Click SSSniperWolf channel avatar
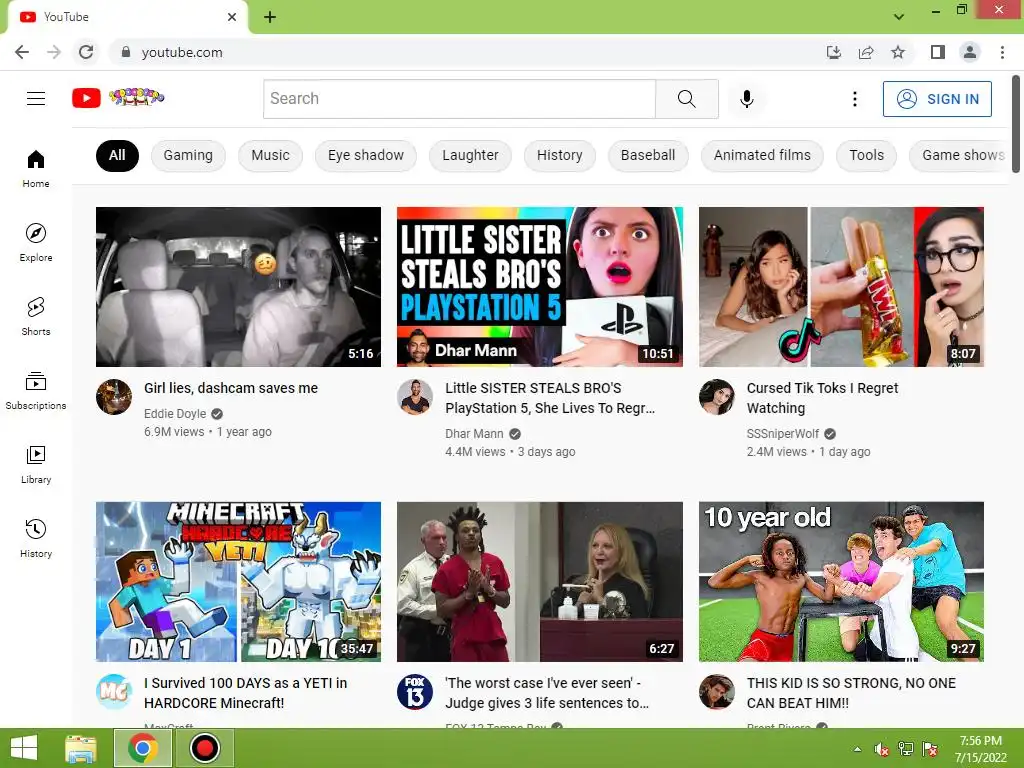This screenshot has width=1024, height=768. click(716, 396)
